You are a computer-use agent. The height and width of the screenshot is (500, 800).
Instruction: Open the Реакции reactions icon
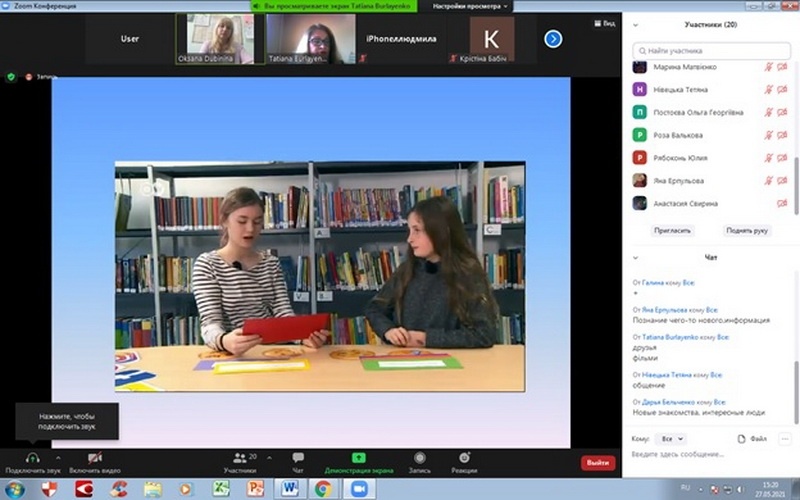pos(464,458)
